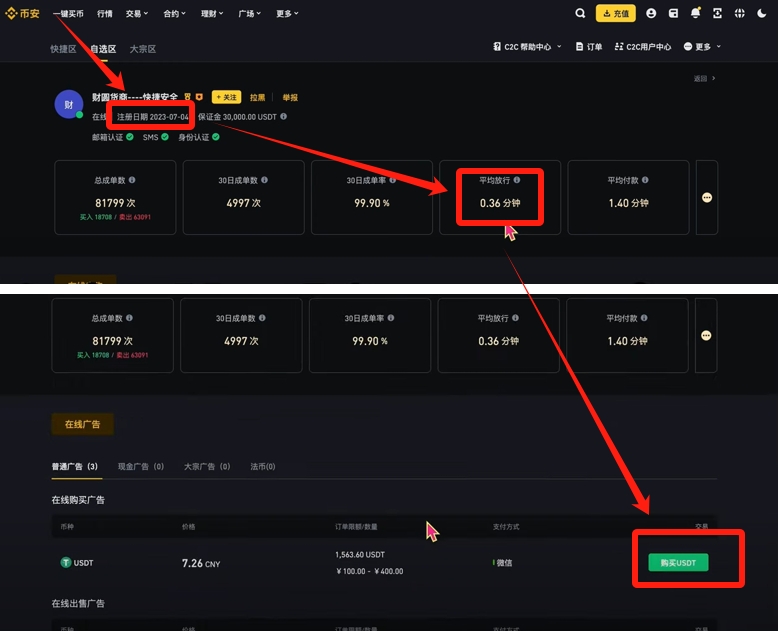
Task: Click the 1,563.60 USDT quantity
Action: pos(360,555)
